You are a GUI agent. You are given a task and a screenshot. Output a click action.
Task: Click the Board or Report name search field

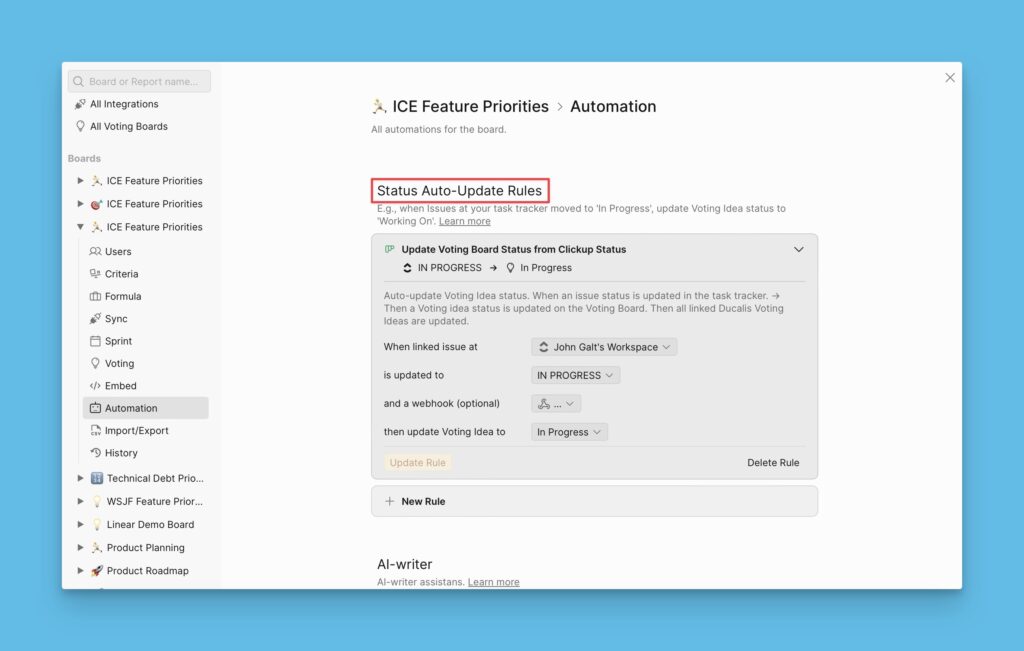139,80
